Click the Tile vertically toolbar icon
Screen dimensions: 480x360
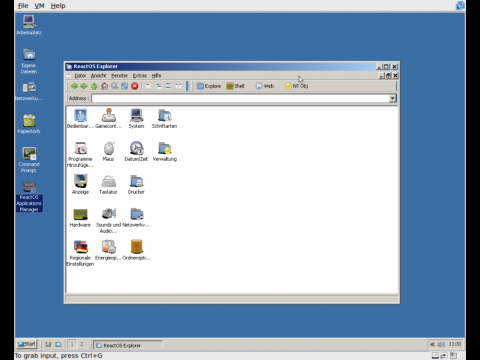(179, 86)
